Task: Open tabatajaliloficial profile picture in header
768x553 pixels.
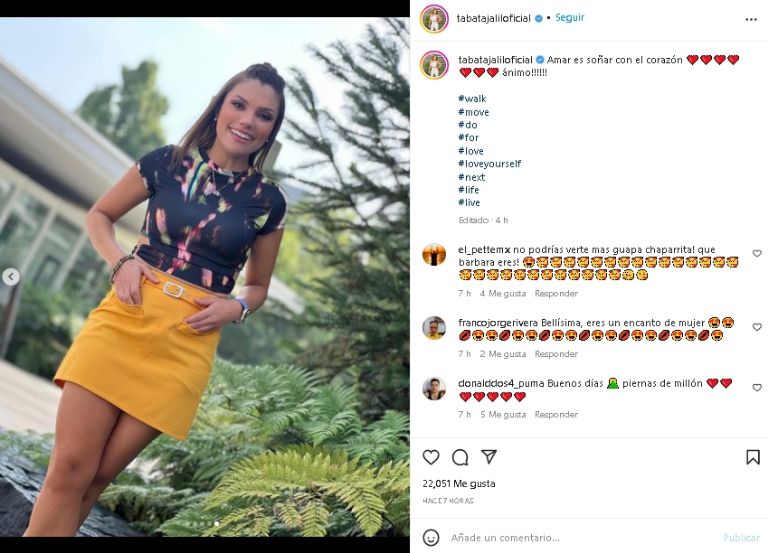Action: pos(434,18)
